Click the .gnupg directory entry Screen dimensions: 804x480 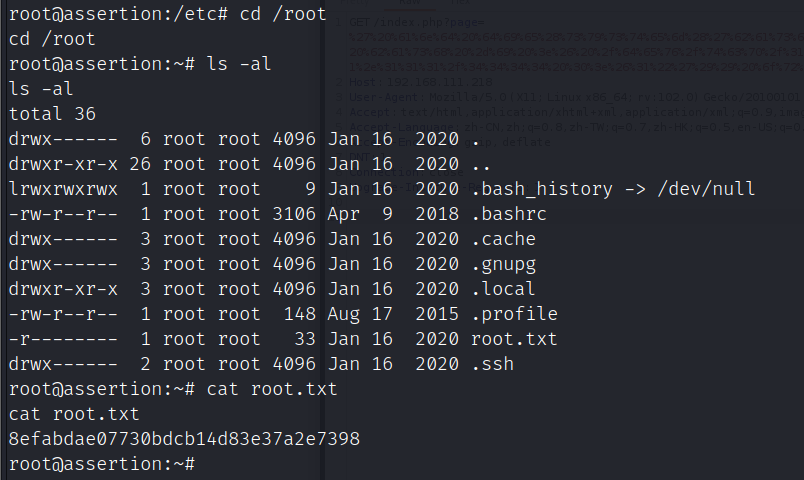point(503,265)
